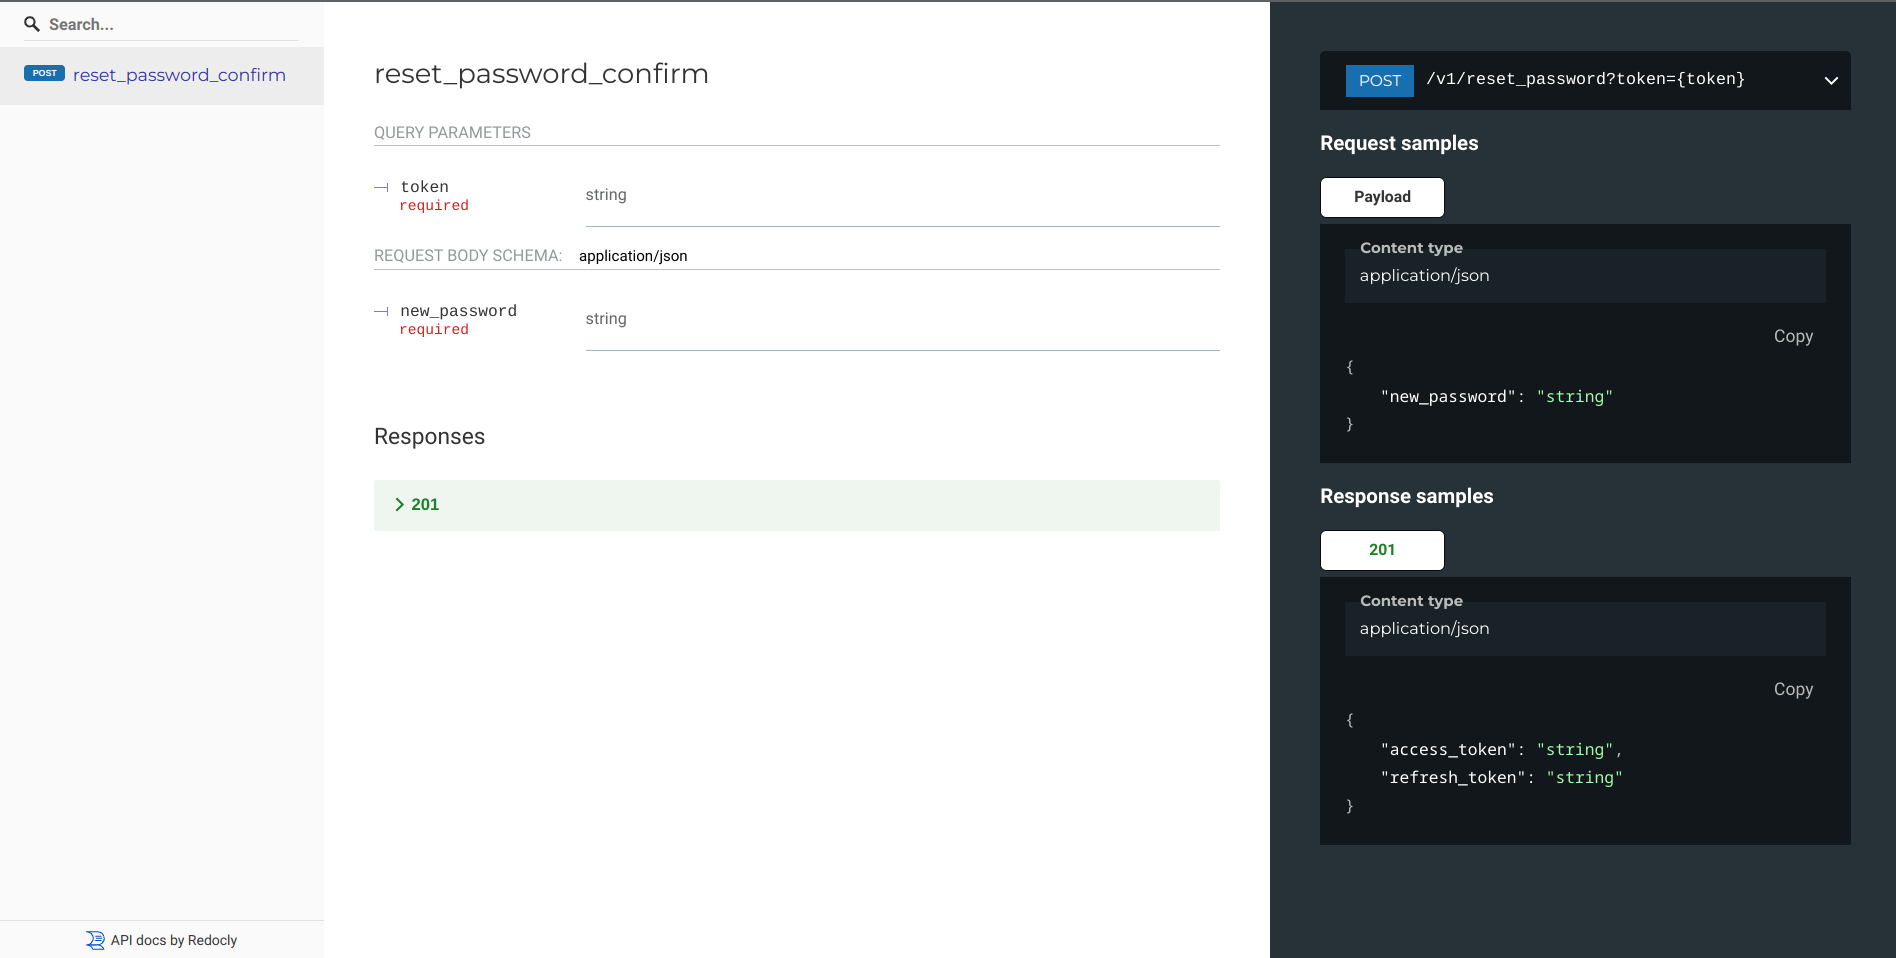Viewport: 1896px width, 958px height.
Task: Collapse the endpoint path panel with its chevron
Action: point(1831,80)
